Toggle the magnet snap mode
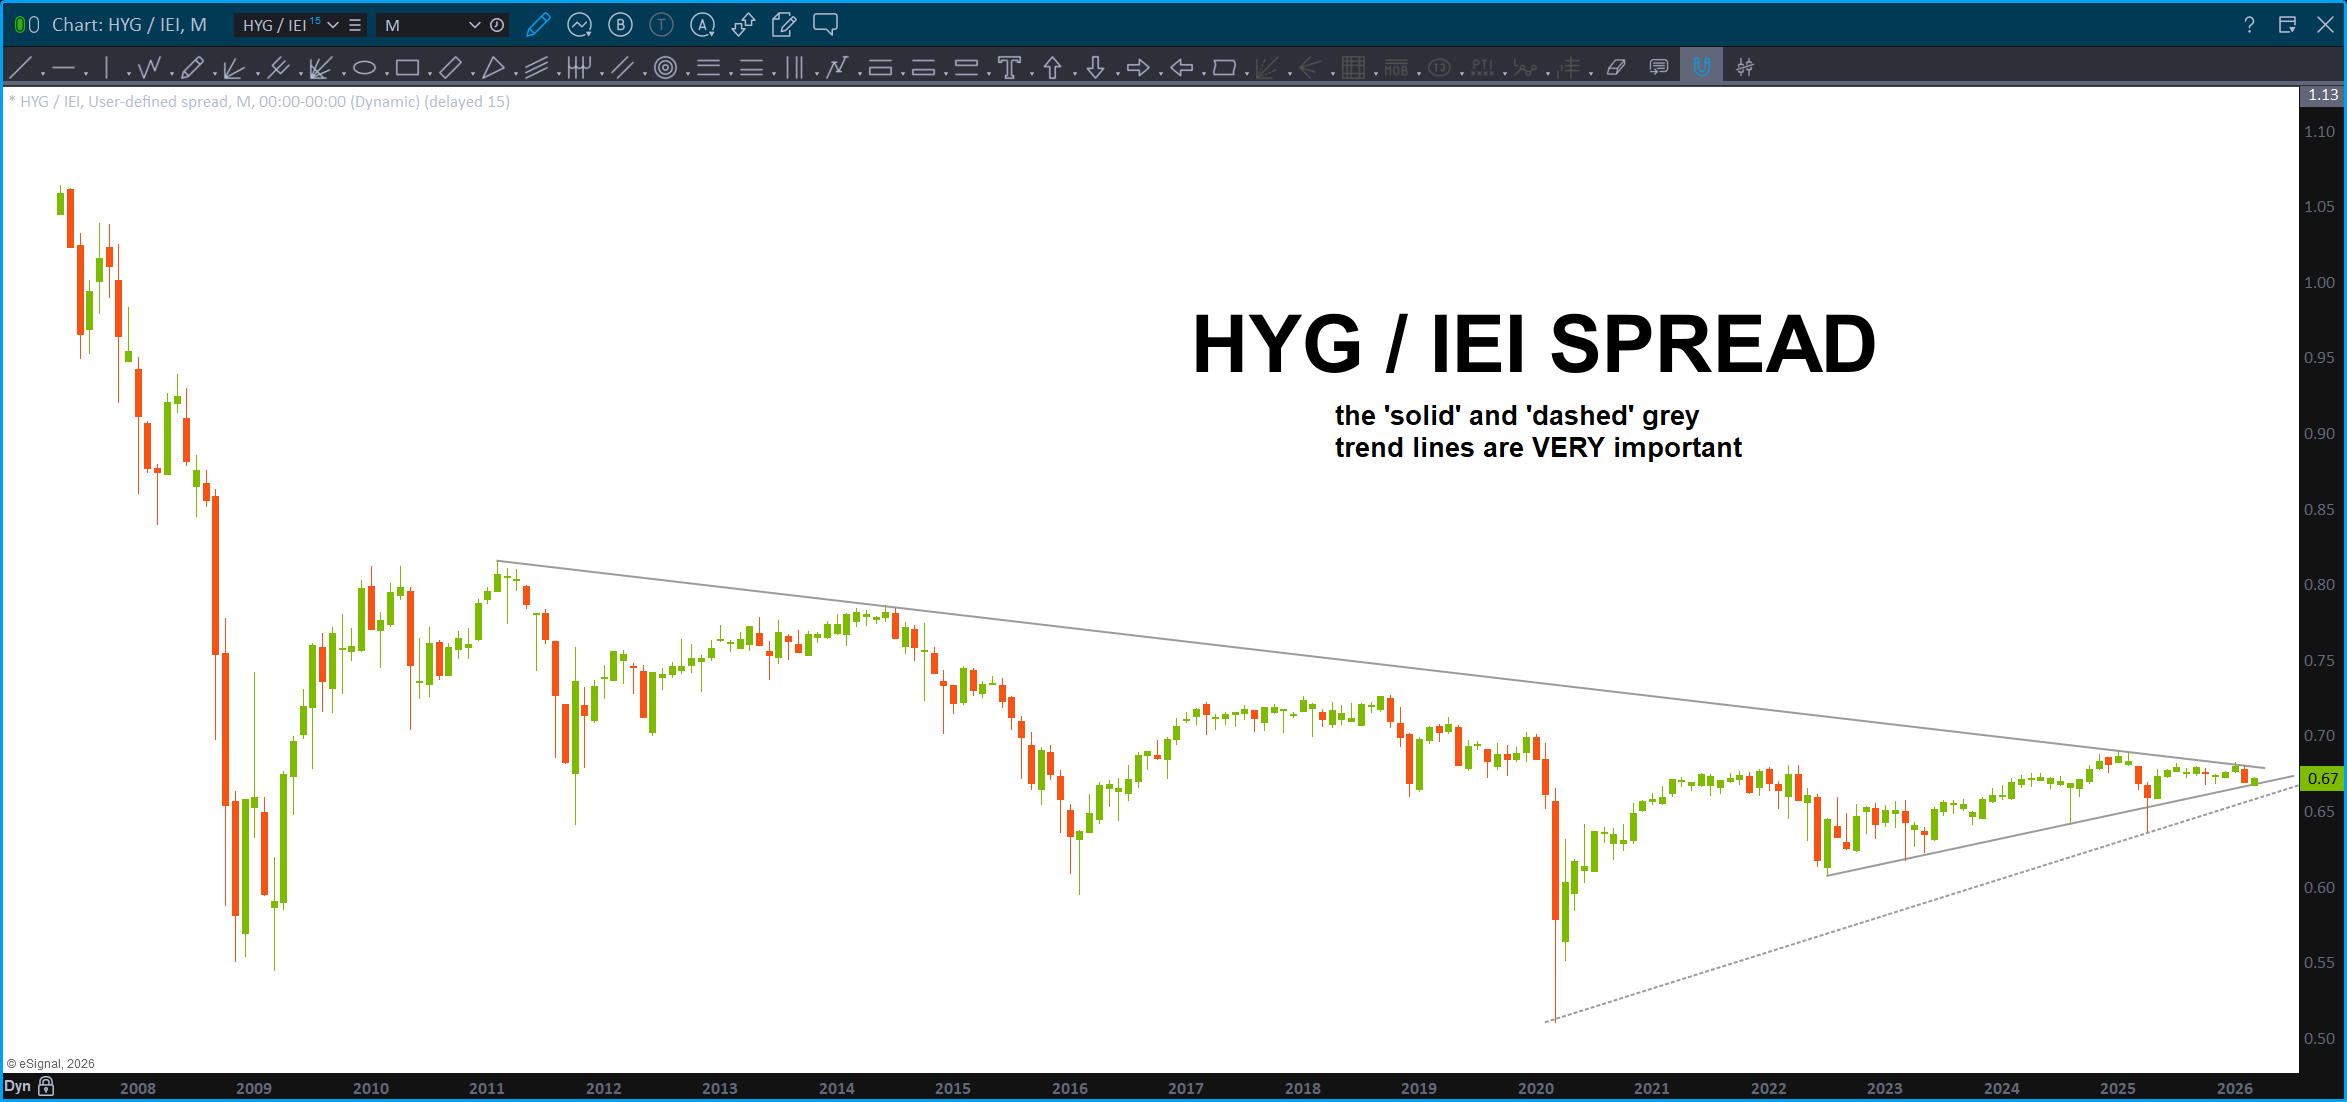This screenshot has height=1102, width=2347. pyautogui.click(x=1701, y=67)
